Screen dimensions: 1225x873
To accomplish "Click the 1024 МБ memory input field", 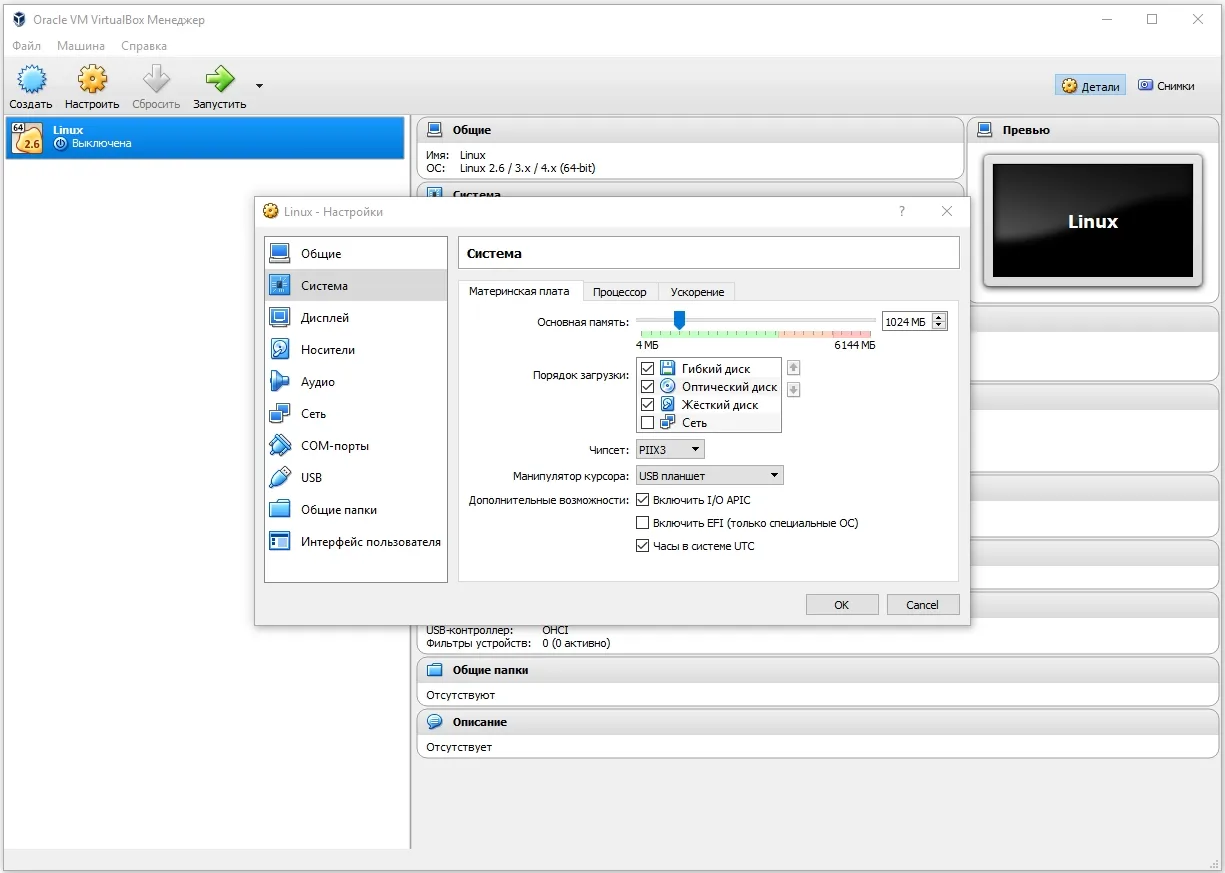I will coord(907,321).
